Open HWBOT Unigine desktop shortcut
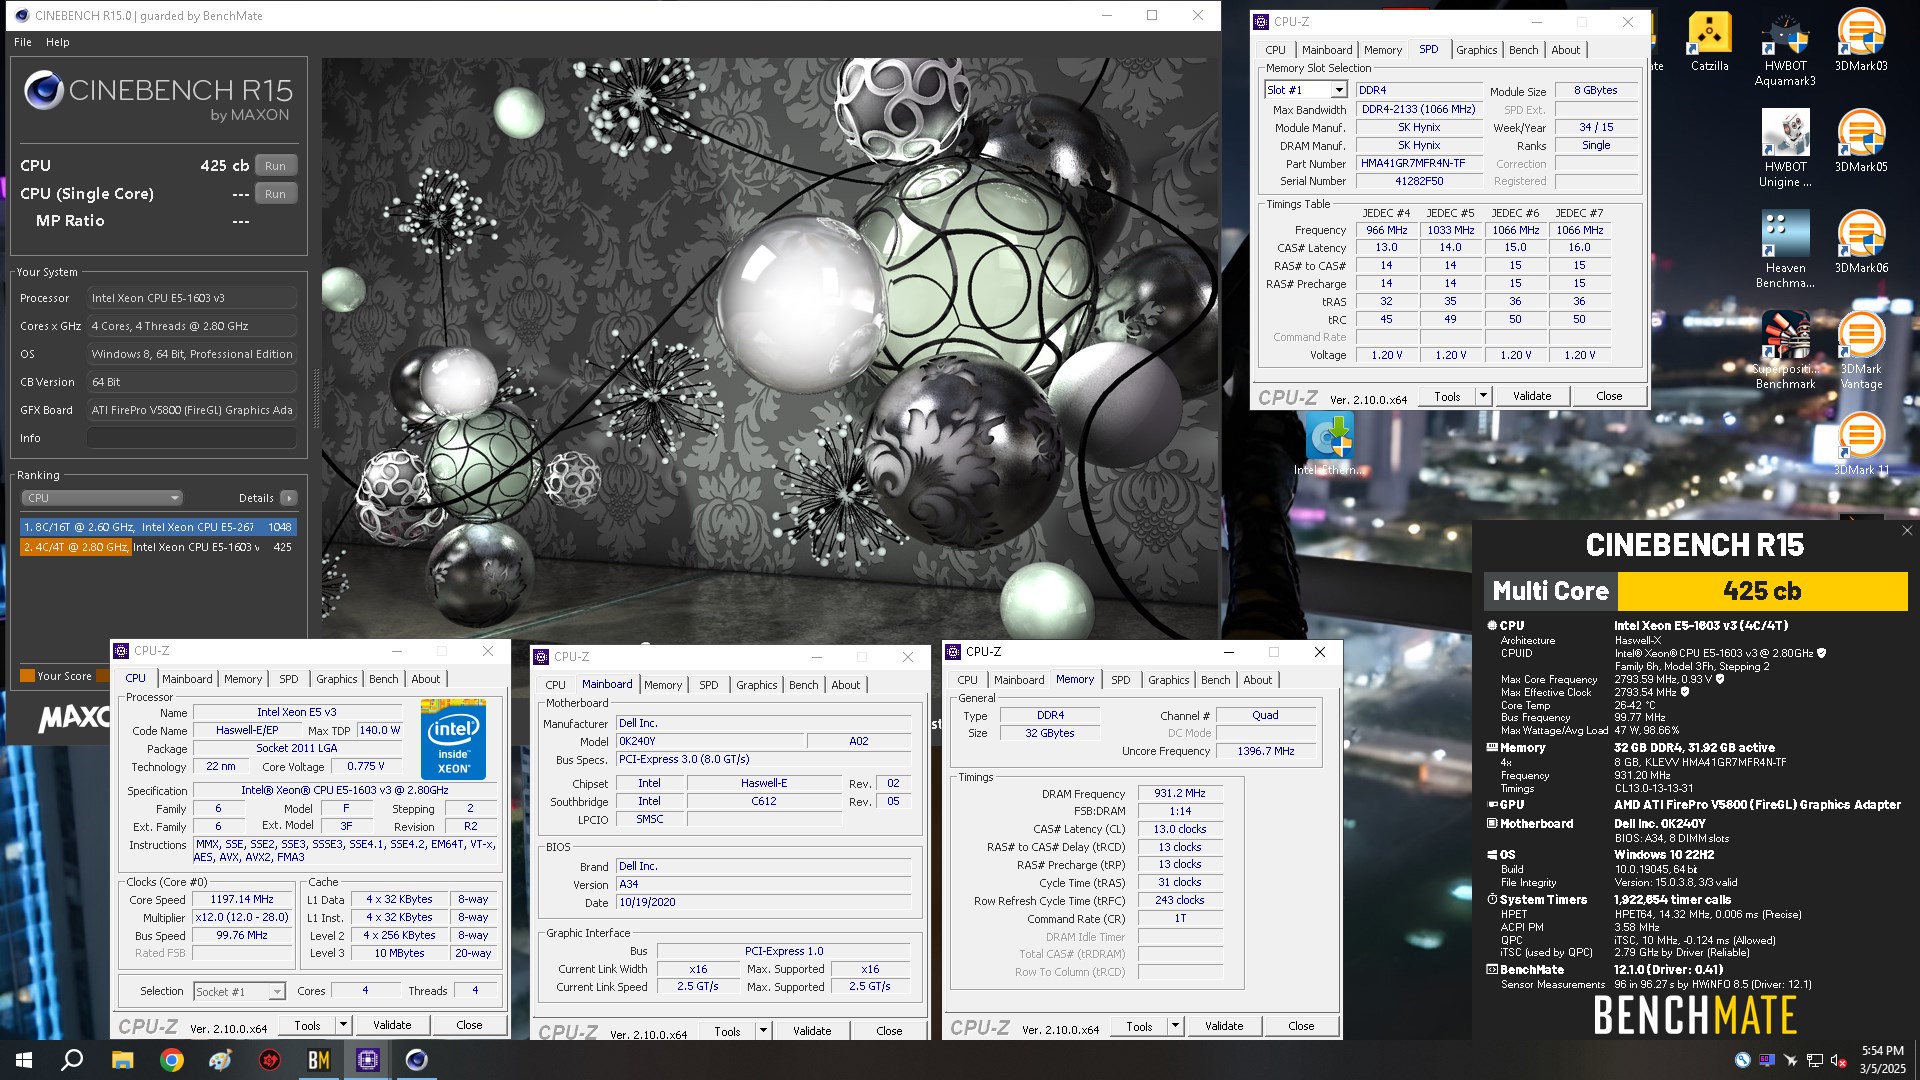The image size is (1920, 1080). click(x=1785, y=150)
